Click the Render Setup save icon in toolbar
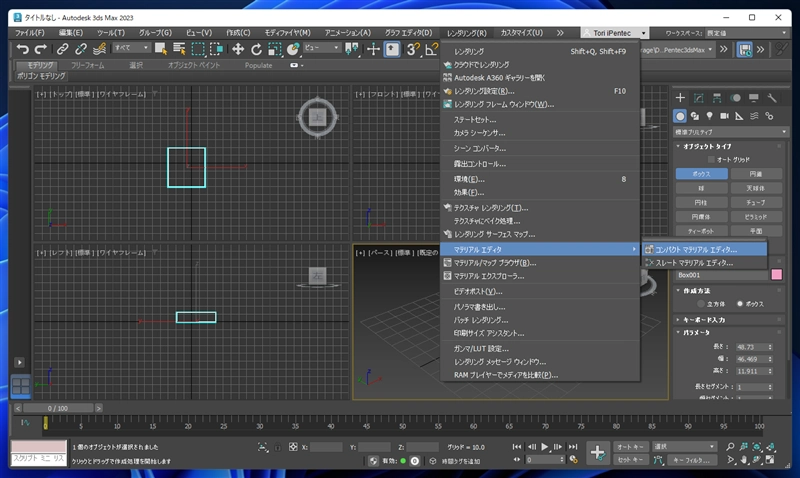 pos(745,49)
